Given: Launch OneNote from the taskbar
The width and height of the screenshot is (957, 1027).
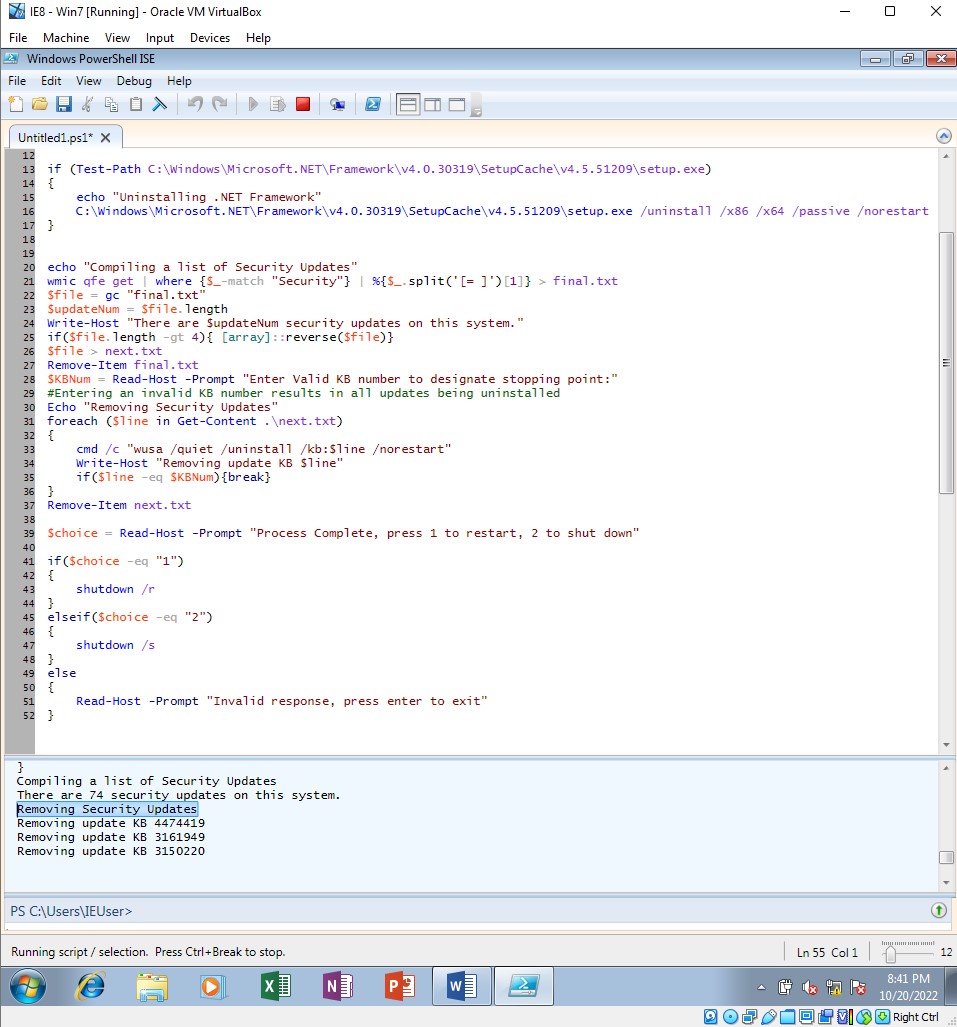Looking at the screenshot, I should pos(338,986).
